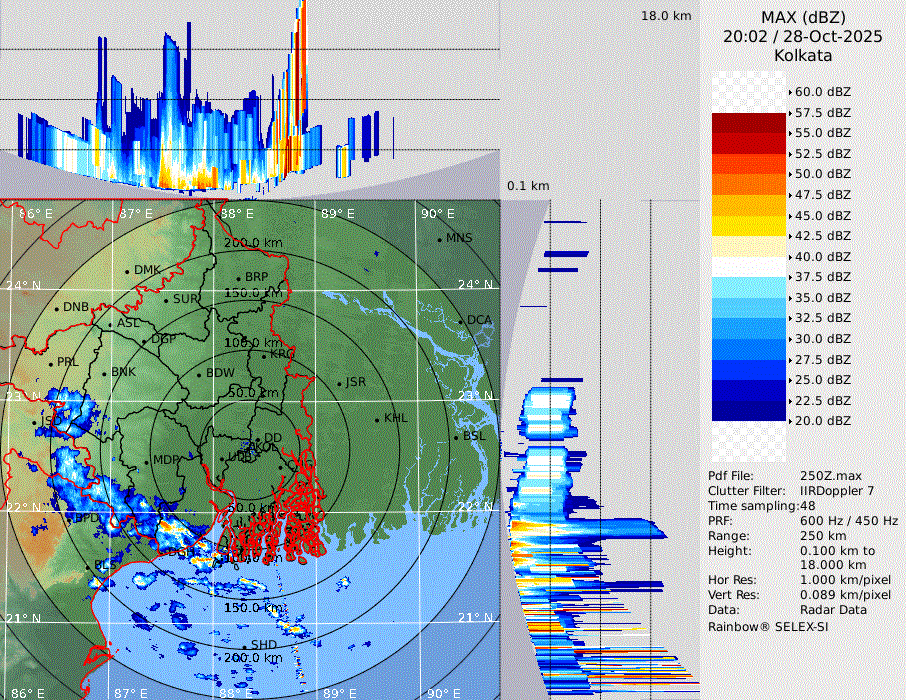The image size is (906, 700).
Task: Click the MNS station marker on map
Action: click(x=439, y=239)
